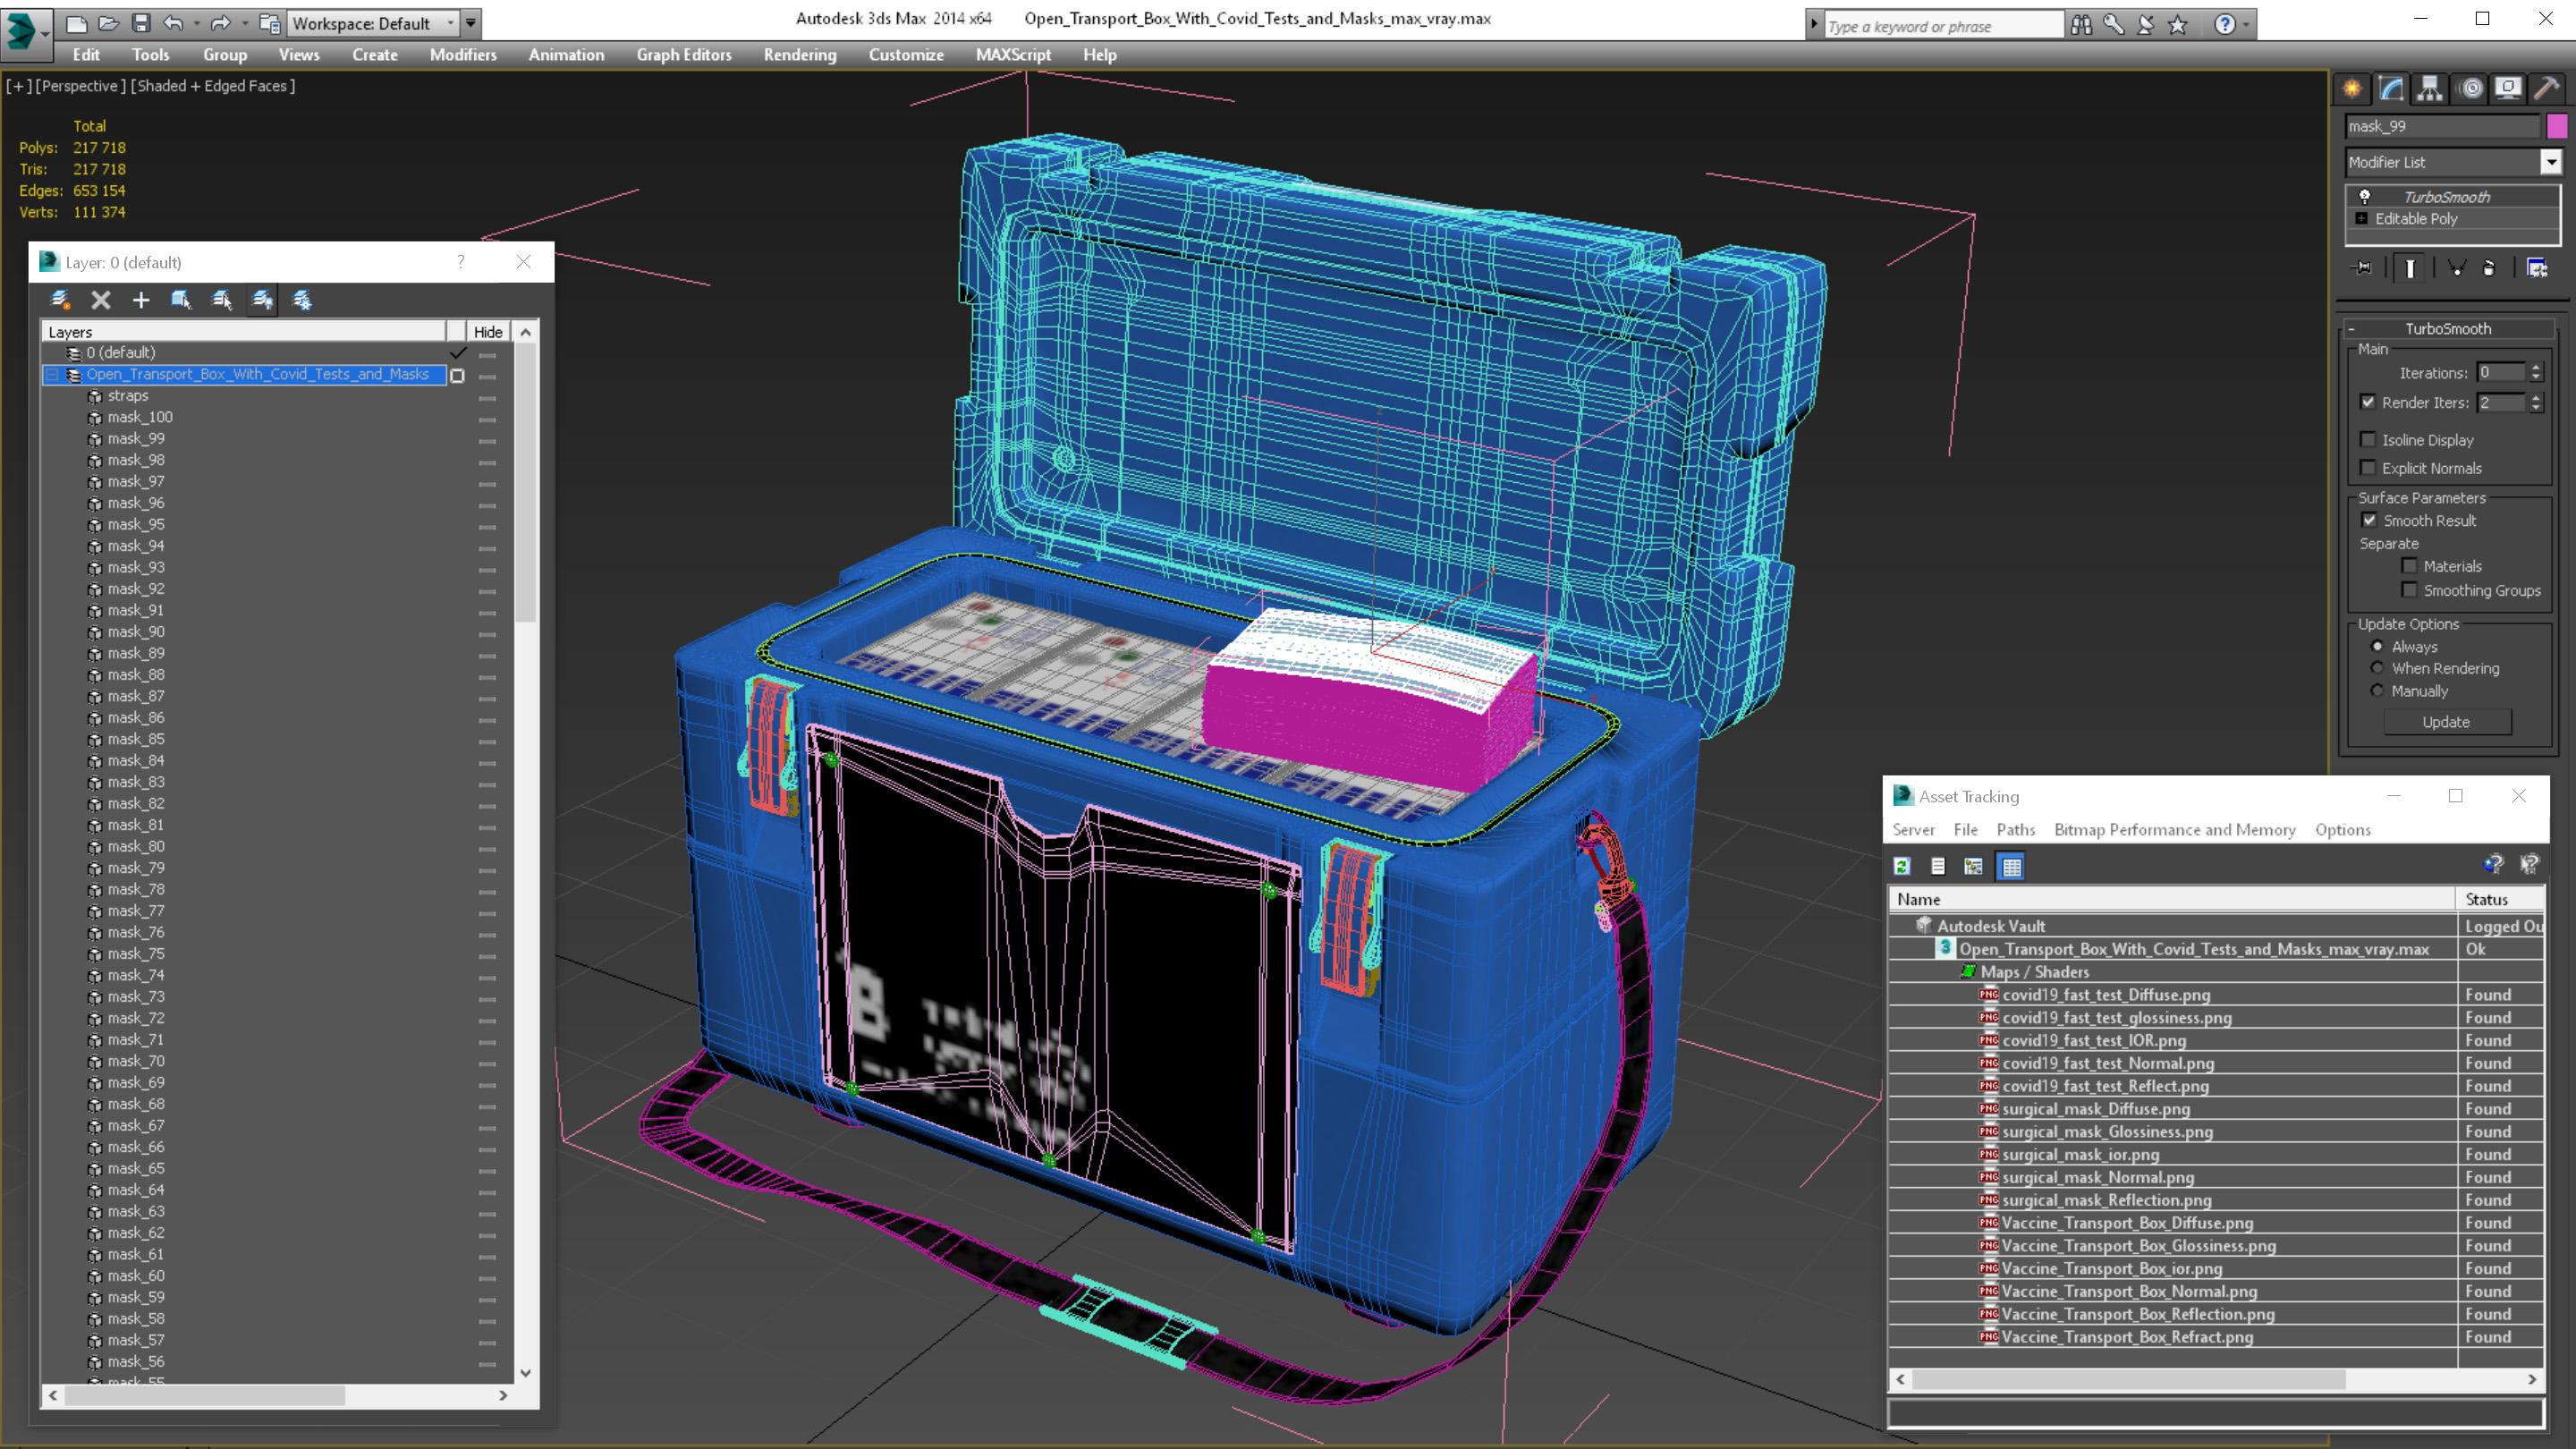The height and width of the screenshot is (1449, 2576).
Task: Click the New Scene icon in the title bar
Action: [76, 22]
